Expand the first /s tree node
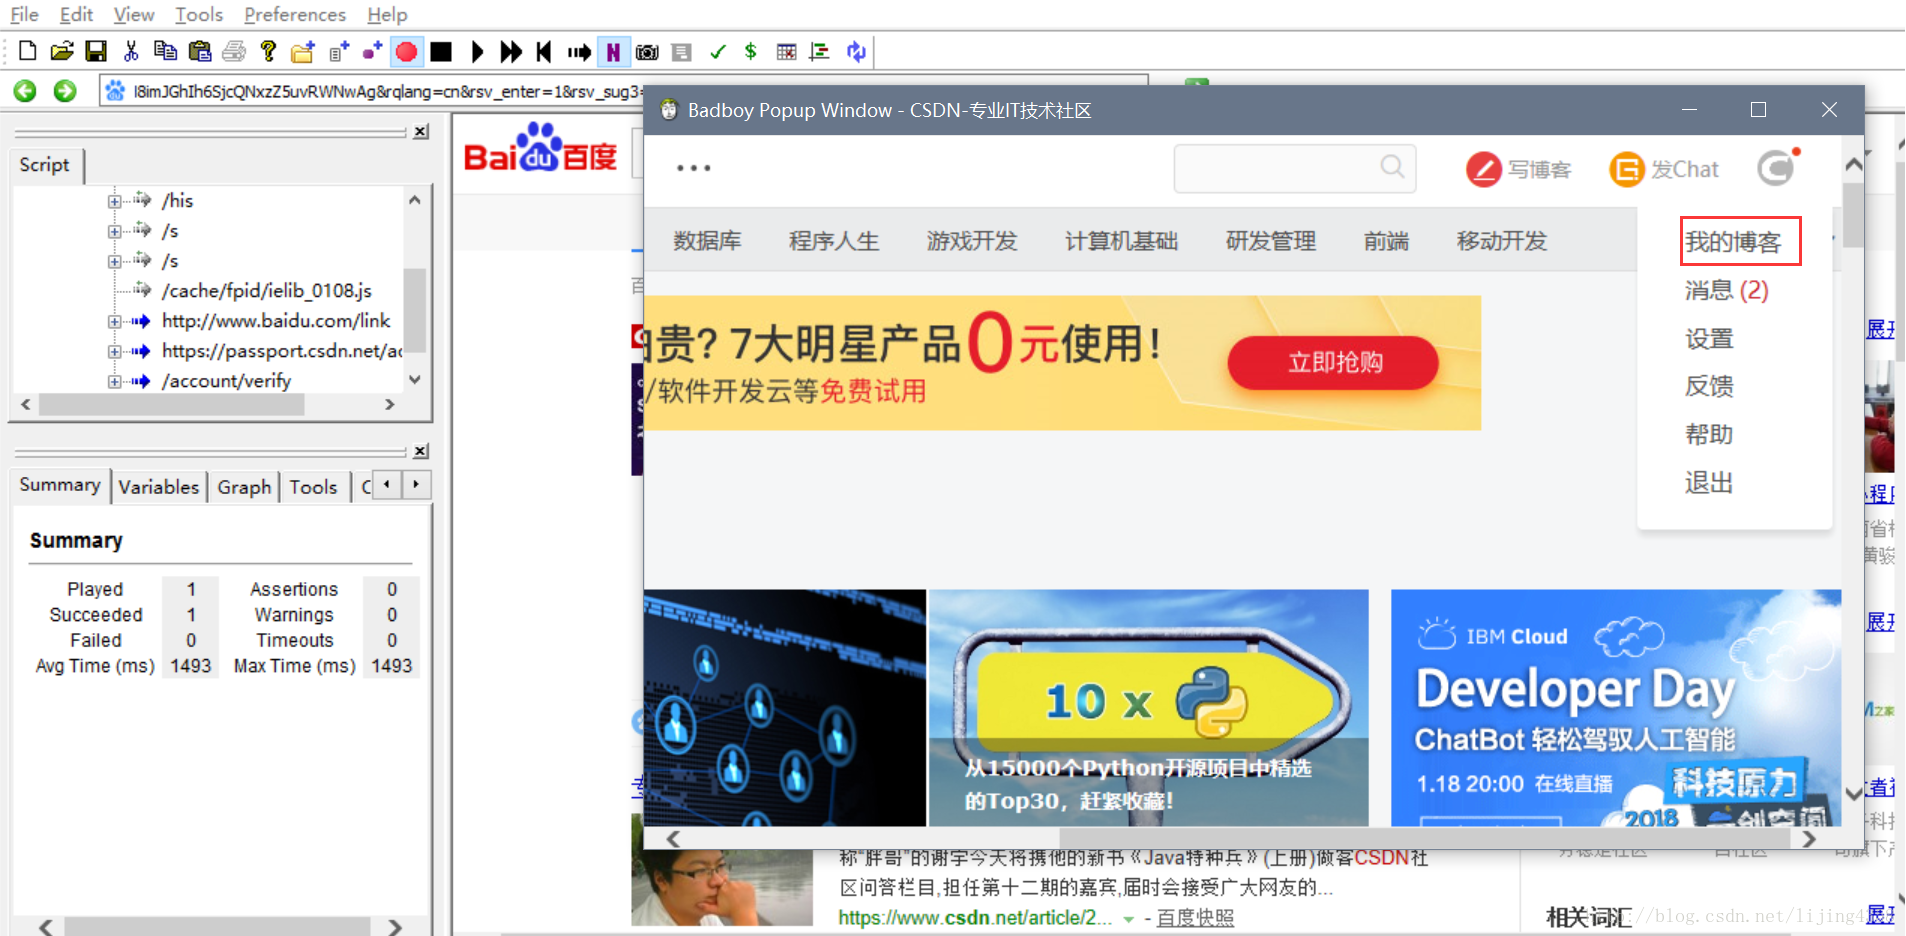 [114, 231]
